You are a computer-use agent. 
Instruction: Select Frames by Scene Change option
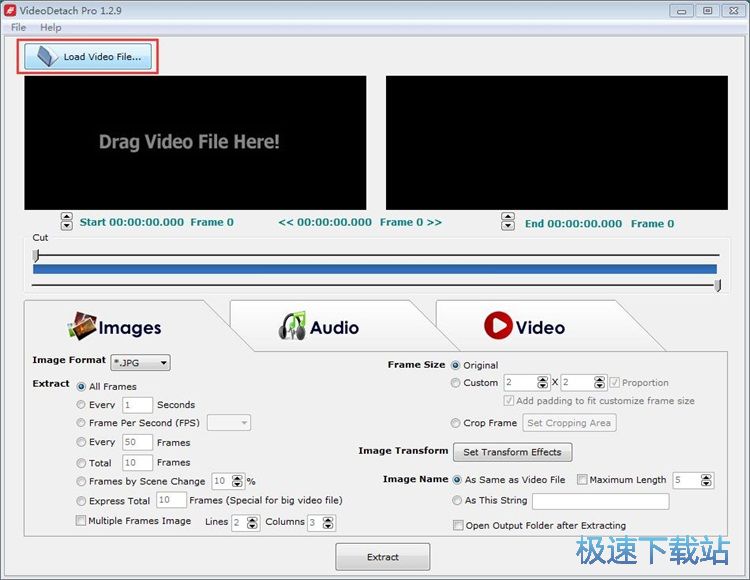coord(81,482)
